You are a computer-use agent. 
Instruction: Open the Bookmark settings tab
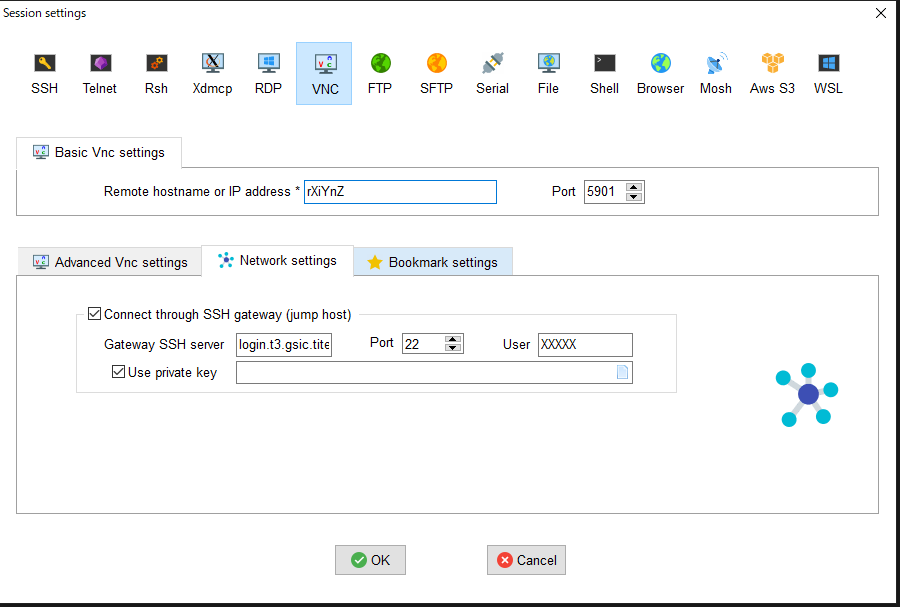coord(432,262)
